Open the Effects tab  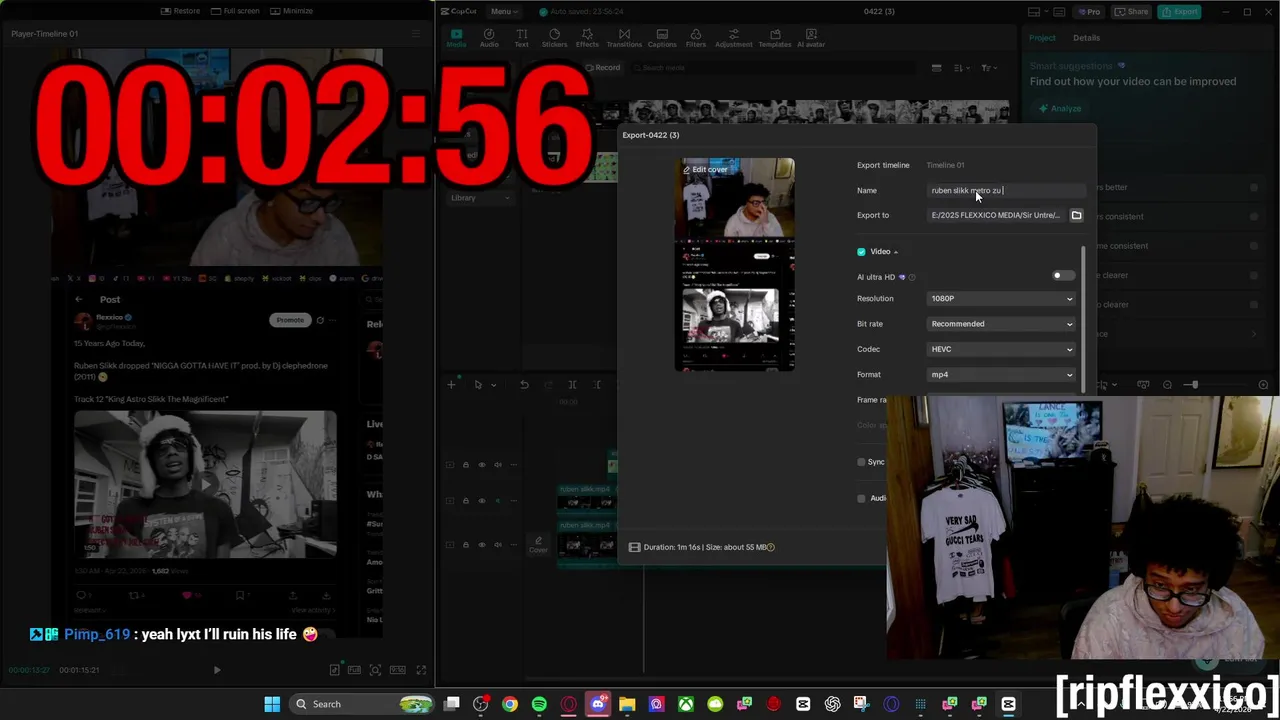(x=587, y=38)
